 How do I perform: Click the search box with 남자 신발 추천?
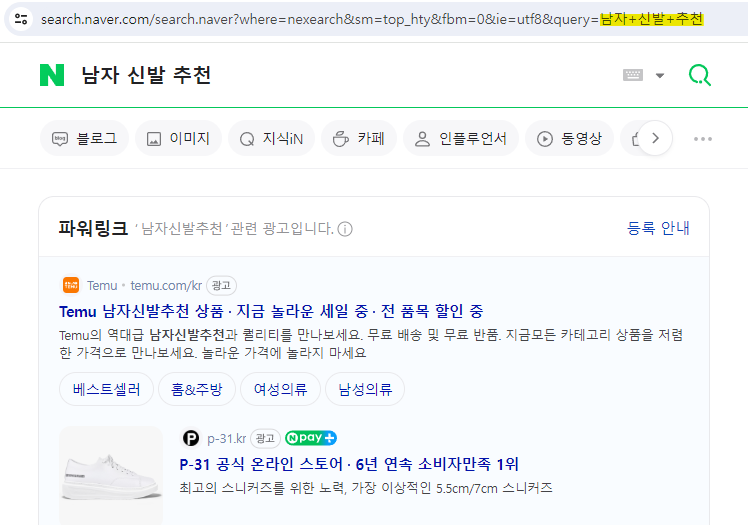click(145, 75)
